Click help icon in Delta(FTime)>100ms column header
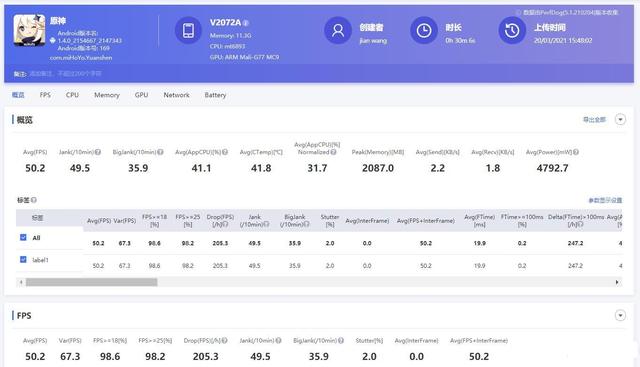640x367 pixels. [581, 224]
